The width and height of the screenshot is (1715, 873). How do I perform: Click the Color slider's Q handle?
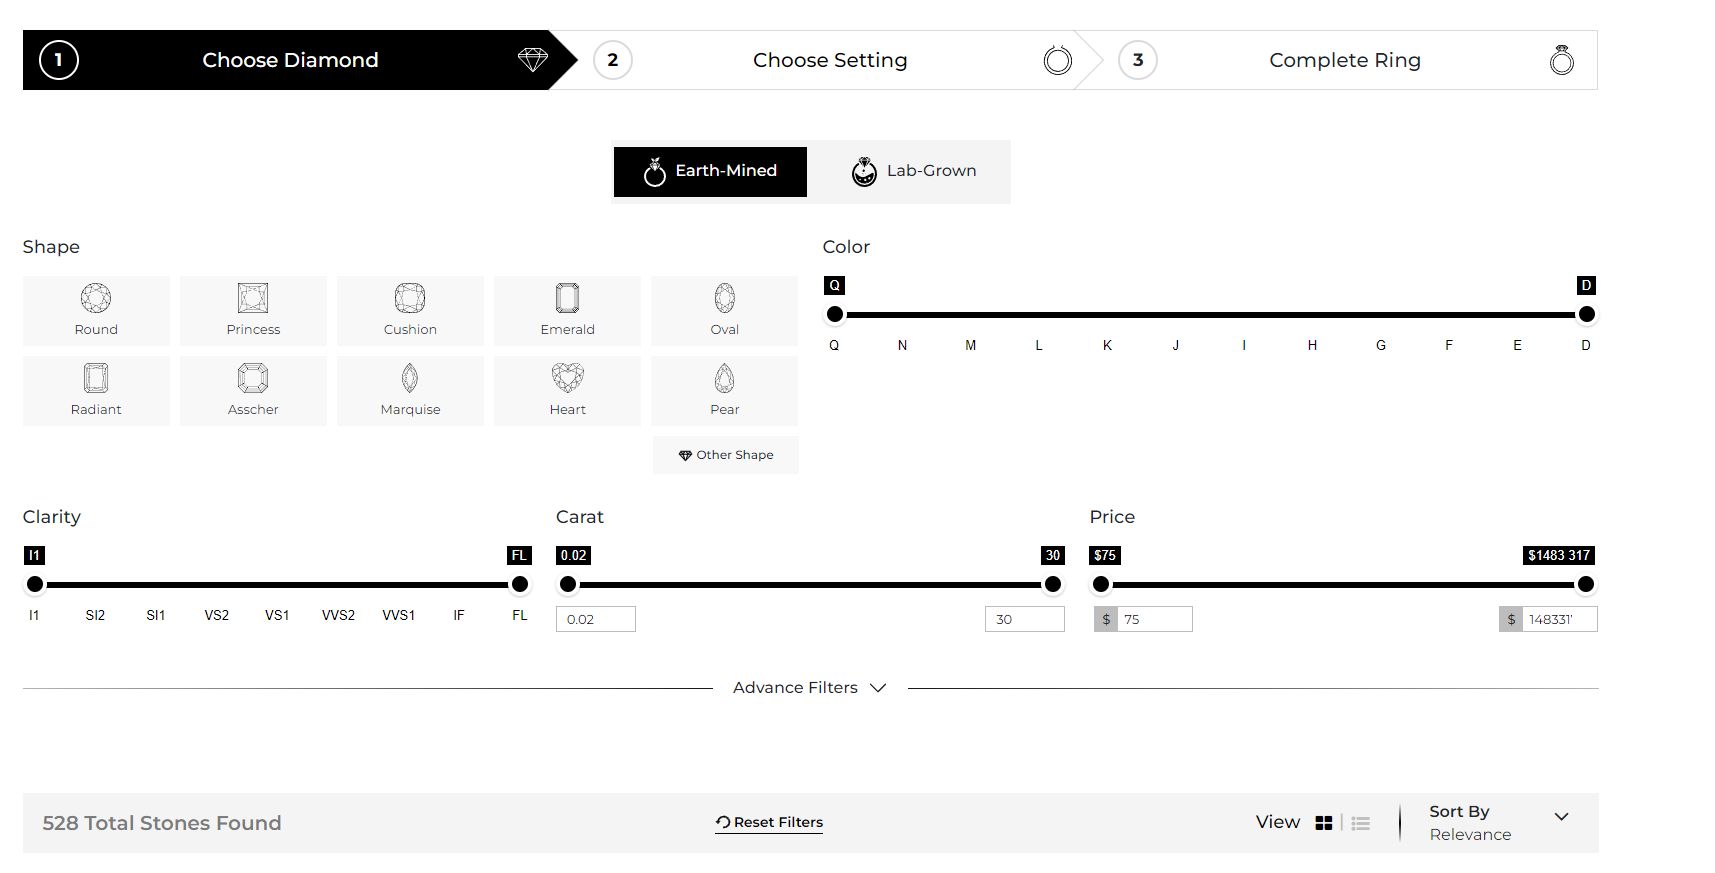tap(835, 315)
